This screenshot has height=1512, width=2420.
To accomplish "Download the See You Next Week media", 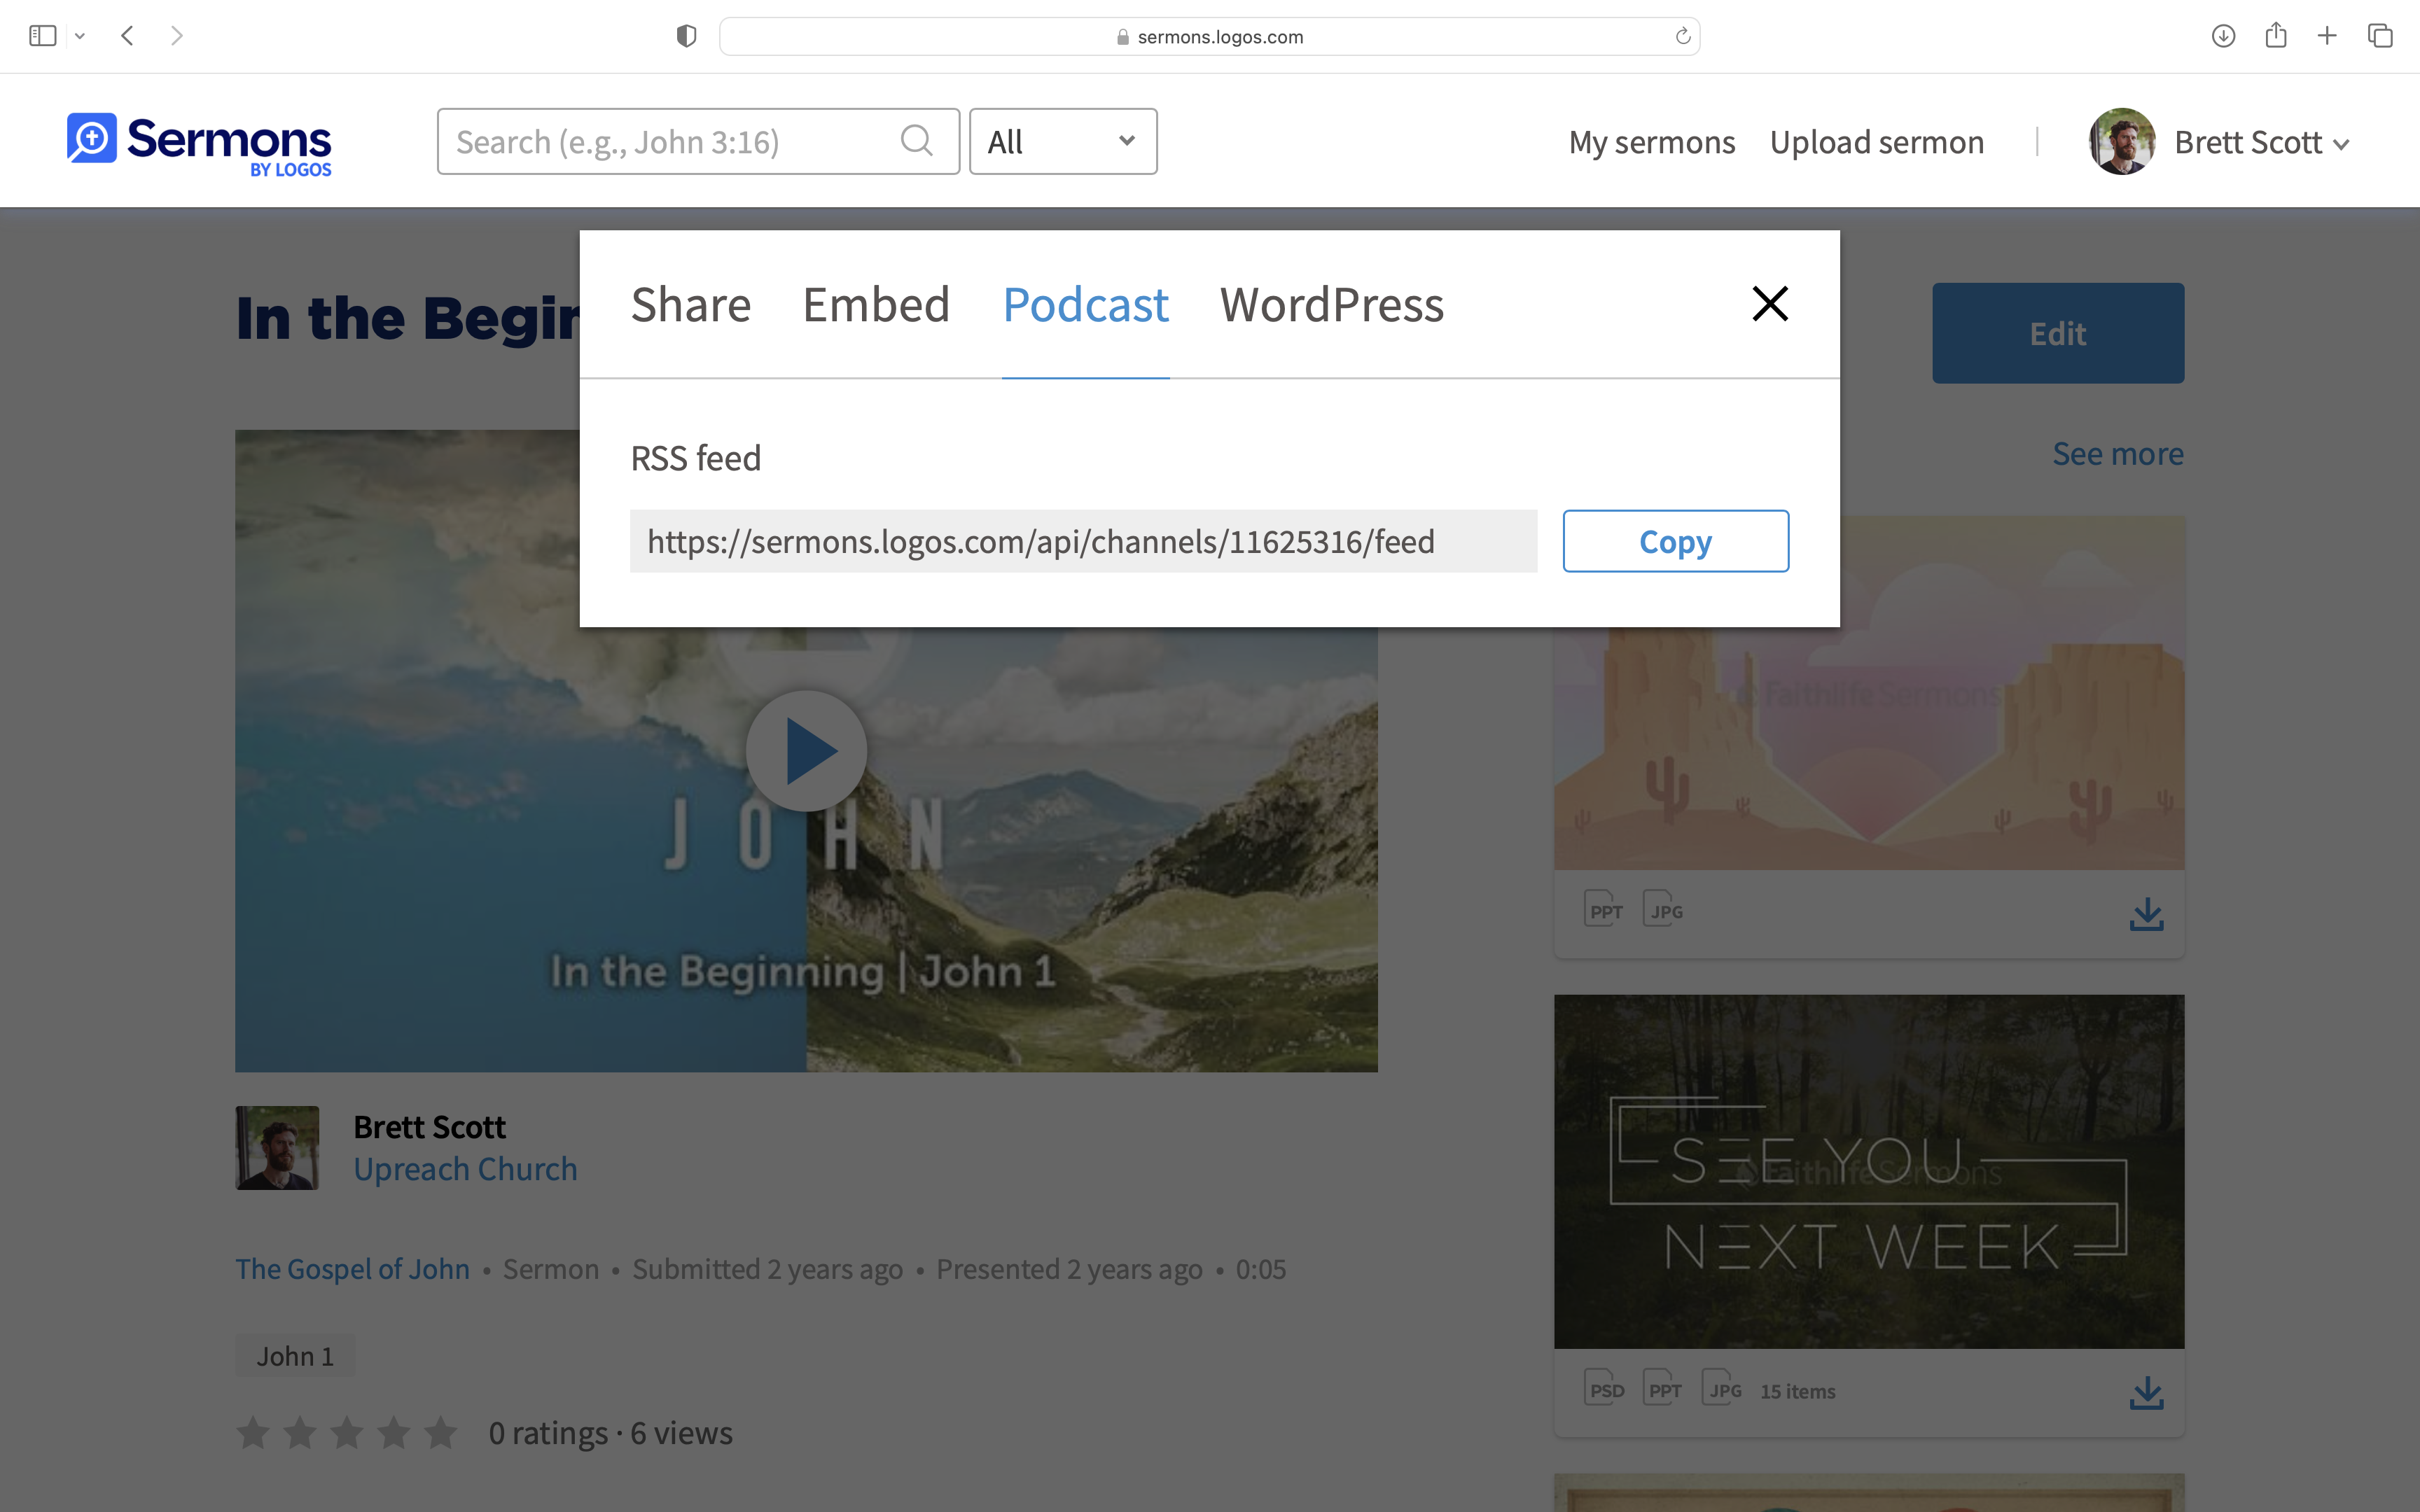I will pyautogui.click(x=2146, y=1392).
